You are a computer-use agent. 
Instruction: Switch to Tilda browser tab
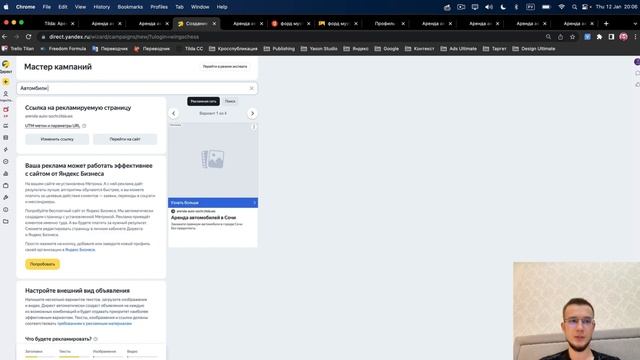click(55, 24)
